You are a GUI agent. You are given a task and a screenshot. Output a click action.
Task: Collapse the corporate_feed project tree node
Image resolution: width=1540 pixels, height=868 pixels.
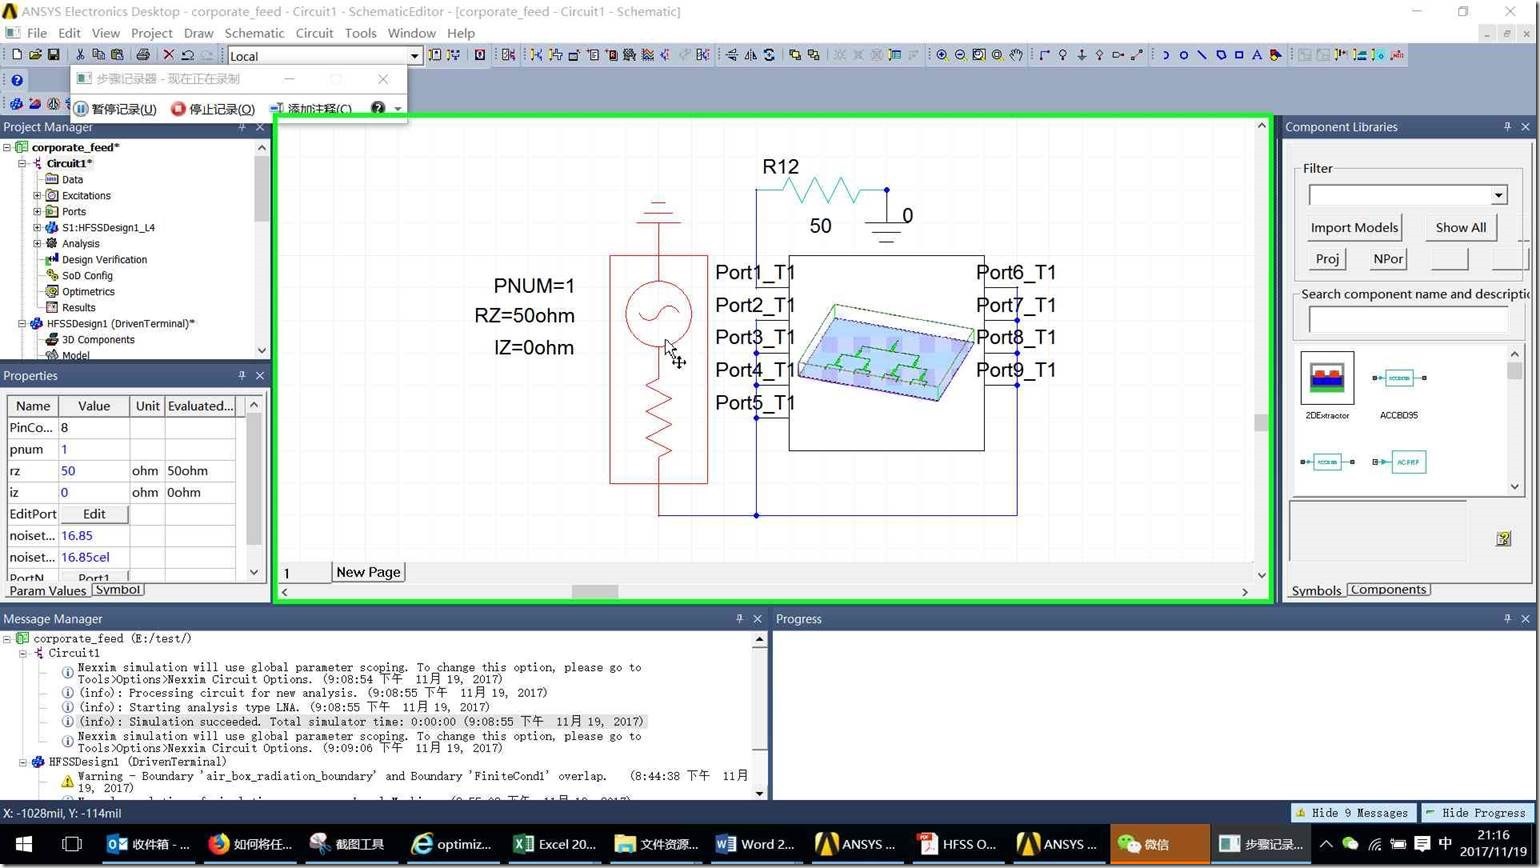(7, 147)
